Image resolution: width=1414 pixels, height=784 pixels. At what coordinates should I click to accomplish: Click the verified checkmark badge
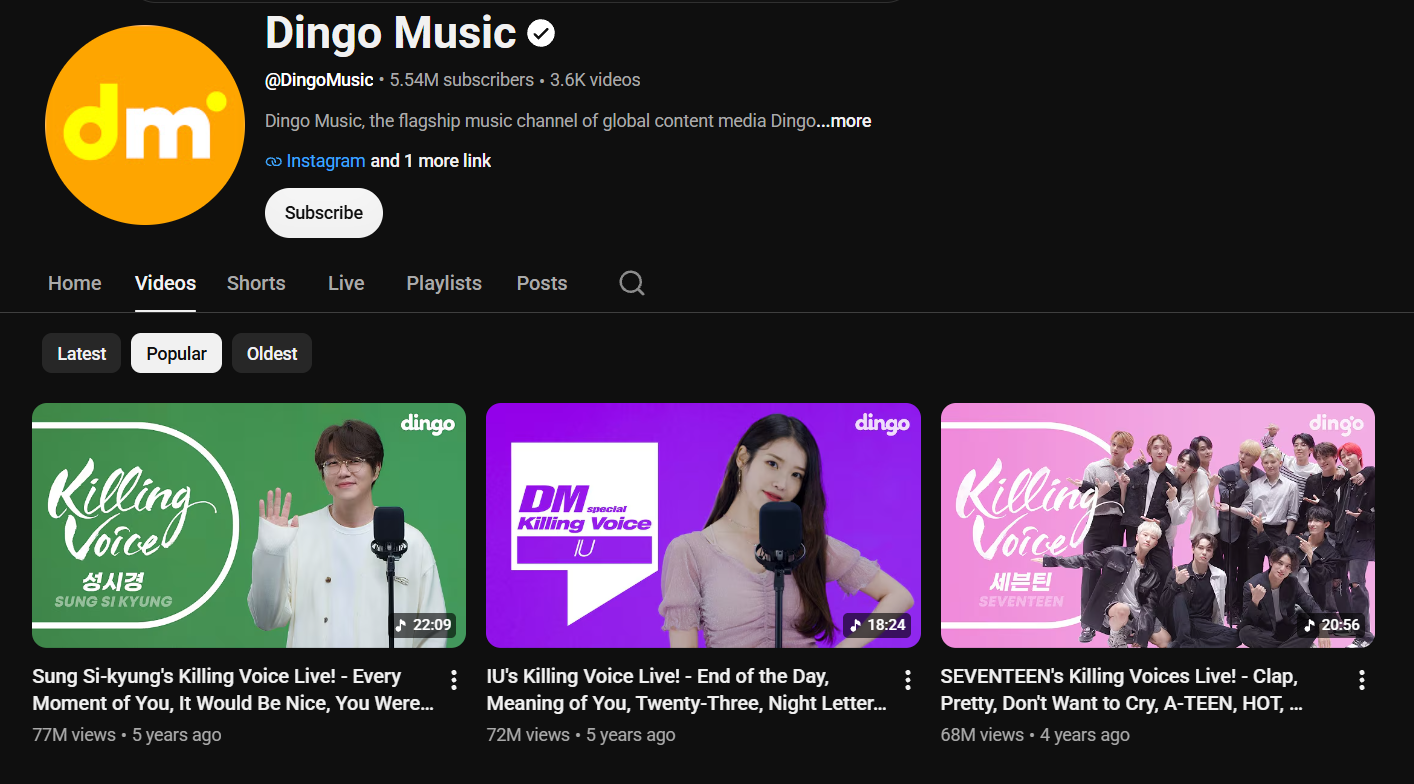(541, 34)
